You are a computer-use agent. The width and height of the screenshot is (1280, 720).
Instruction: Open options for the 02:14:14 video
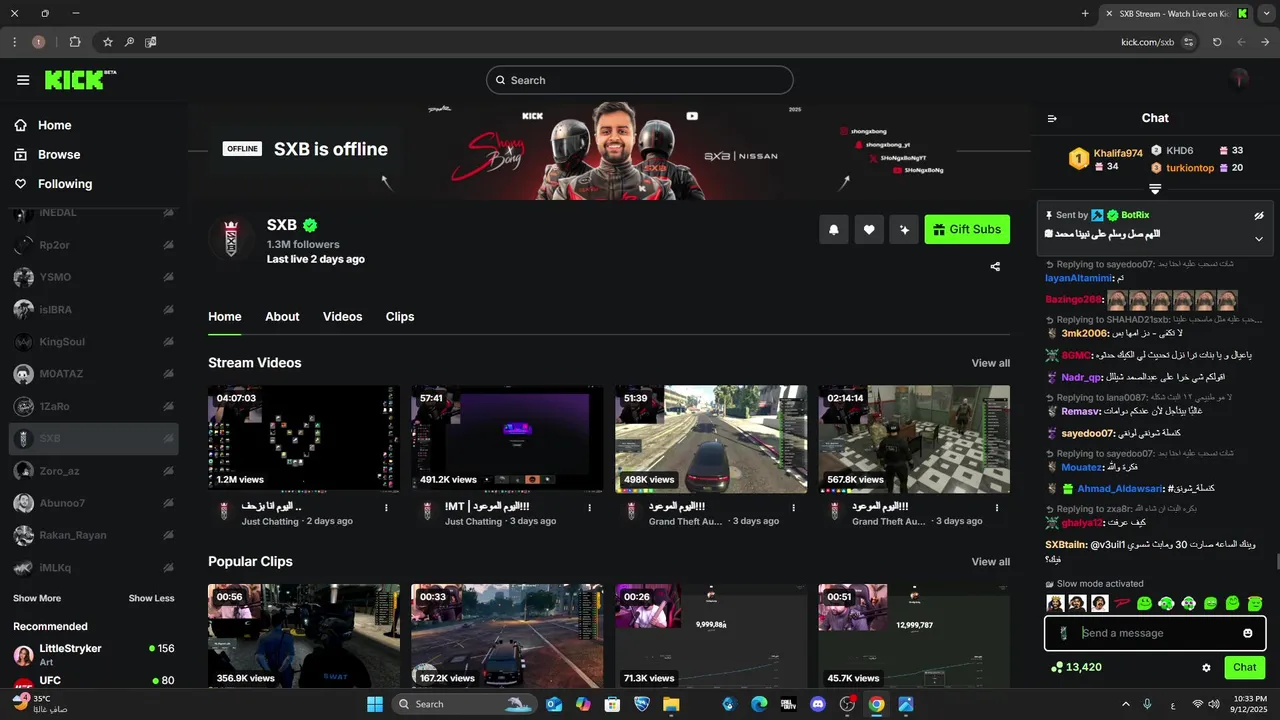pos(997,508)
